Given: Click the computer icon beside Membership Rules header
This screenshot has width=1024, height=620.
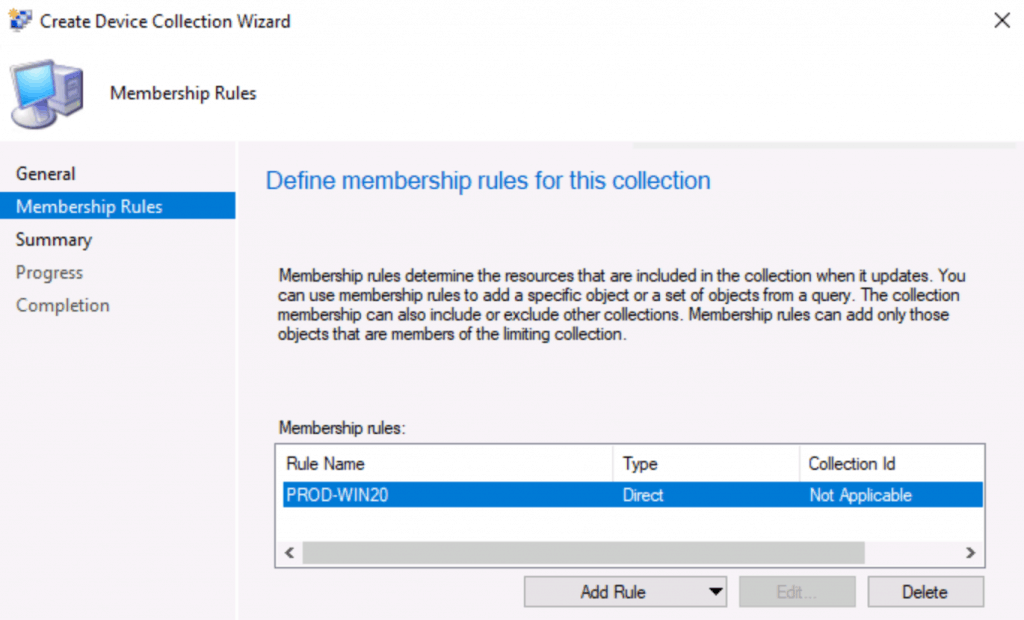Looking at the screenshot, I should (x=46, y=93).
